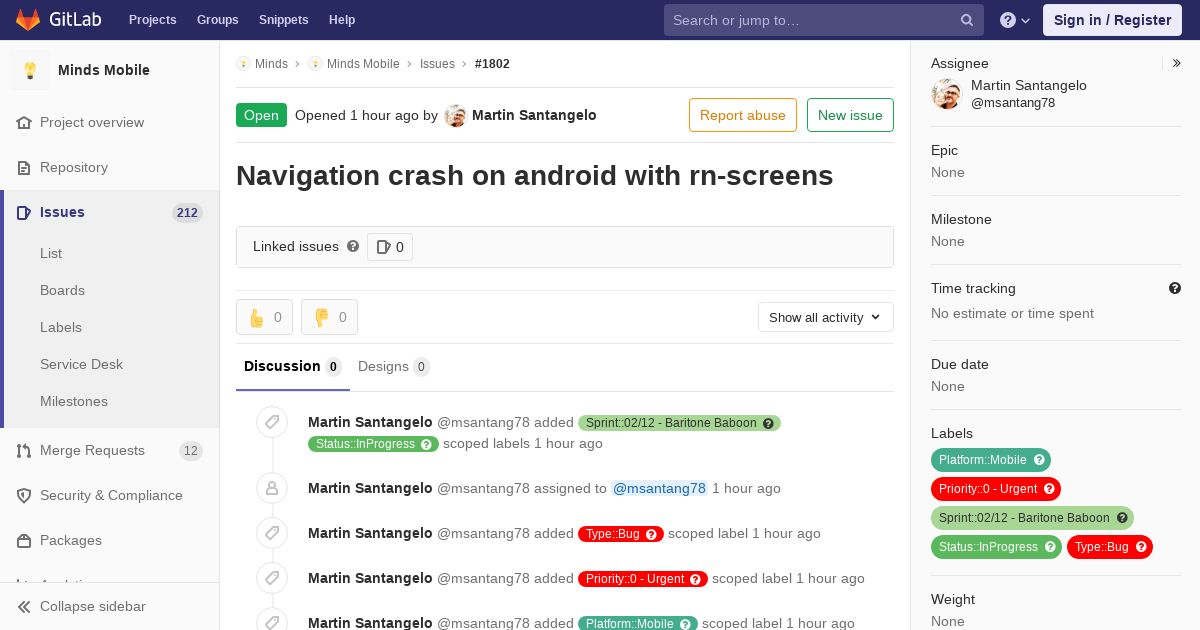Click the thumbs down emoji button
Screen dimensions: 1200x630
pos(329,317)
